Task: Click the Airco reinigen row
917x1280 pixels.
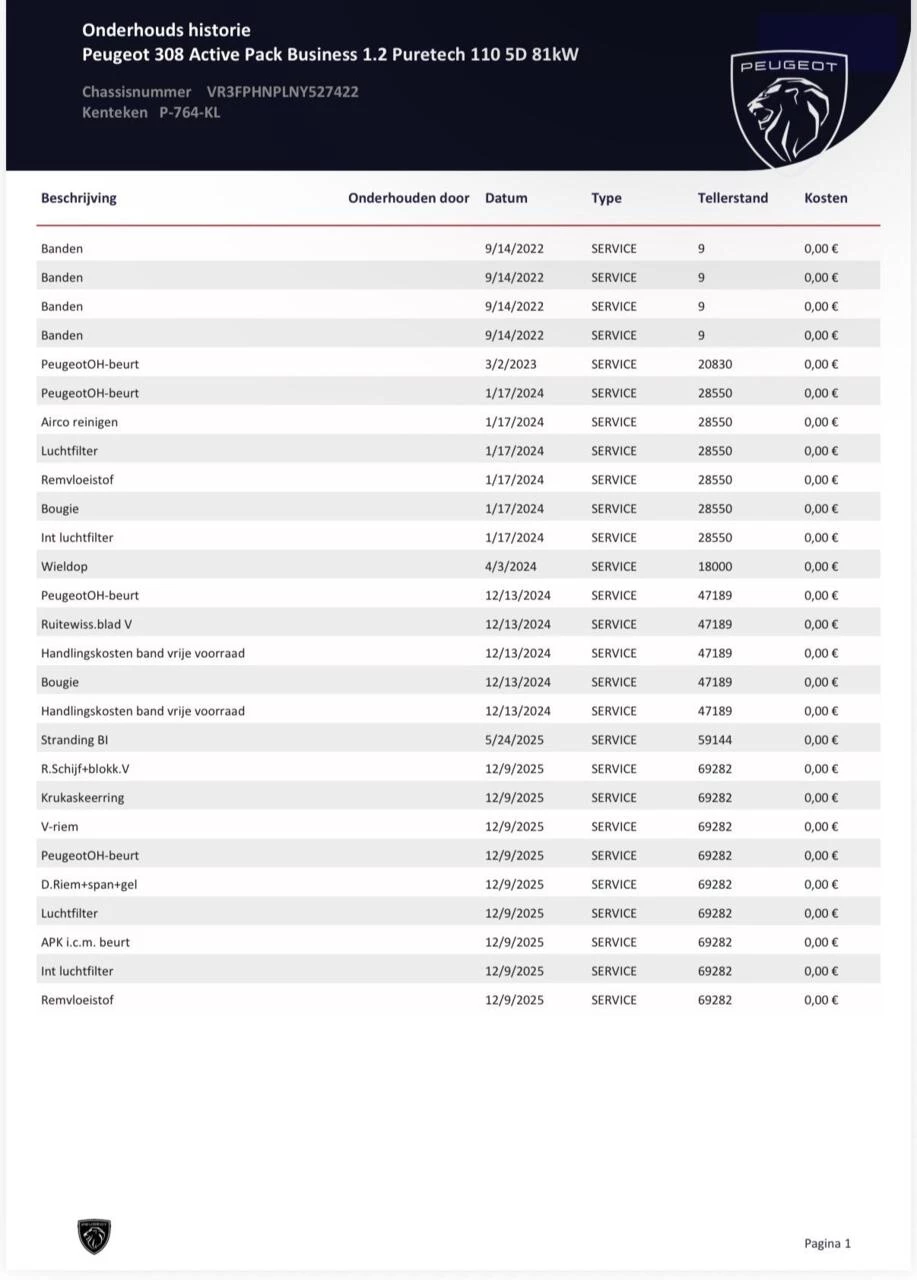Action: pyautogui.click(x=460, y=422)
